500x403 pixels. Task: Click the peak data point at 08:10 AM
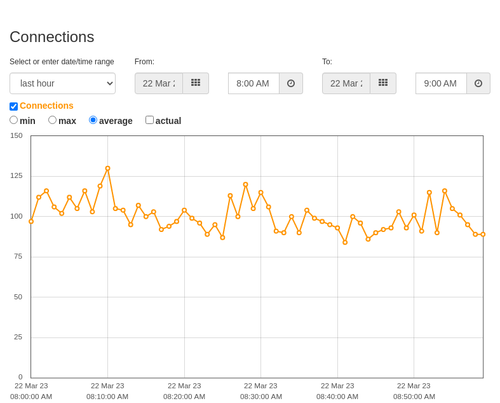[108, 169]
